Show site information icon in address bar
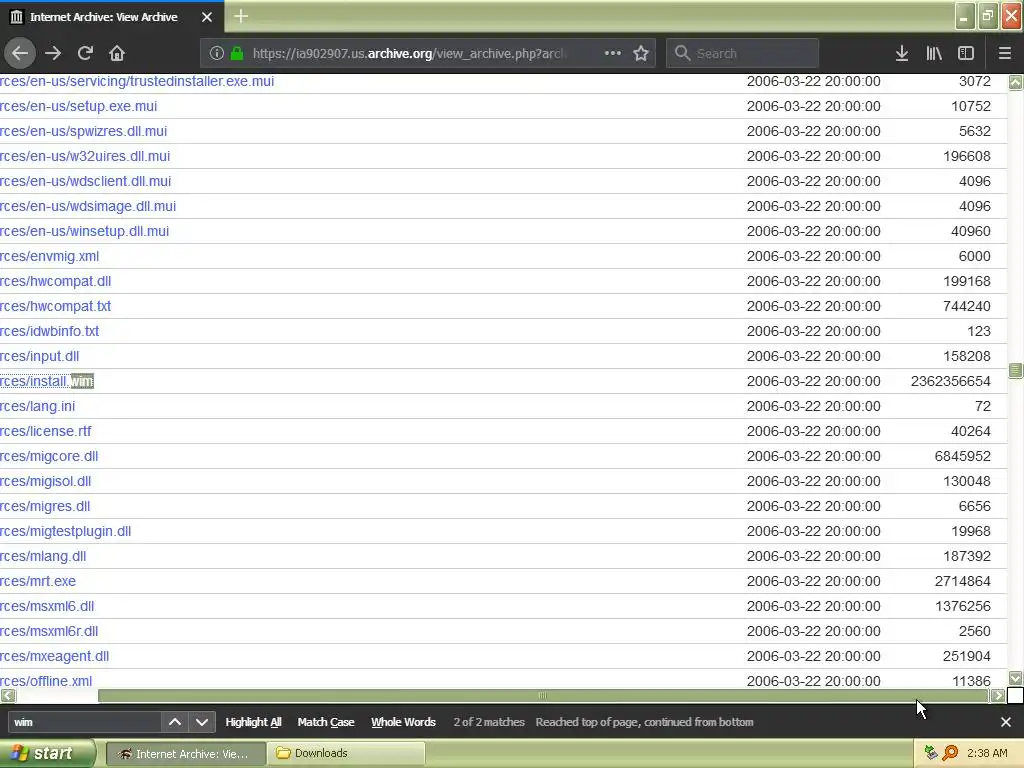1024x768 pixels. point(217,54)
